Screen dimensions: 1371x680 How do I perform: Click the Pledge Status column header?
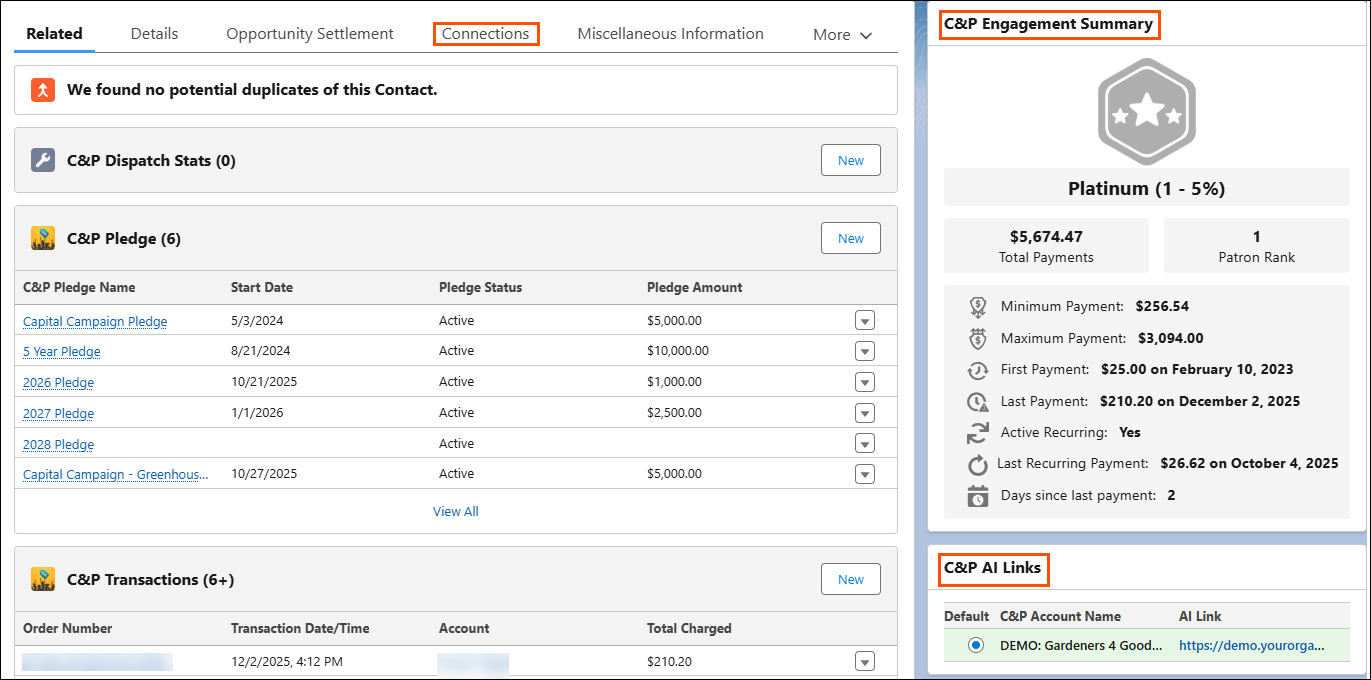481,287
